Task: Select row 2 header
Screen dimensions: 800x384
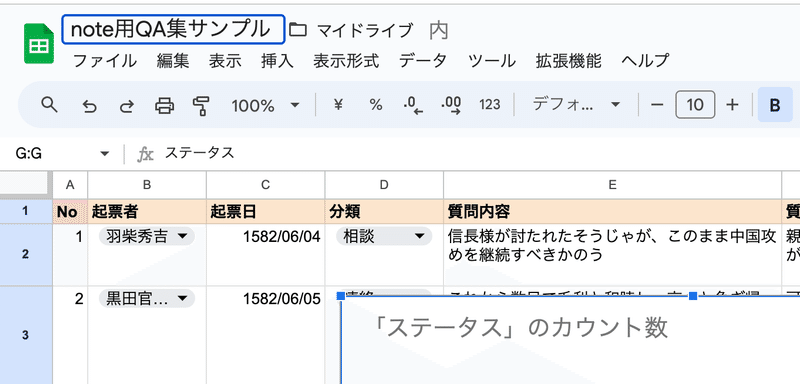Action: point(26,254)
